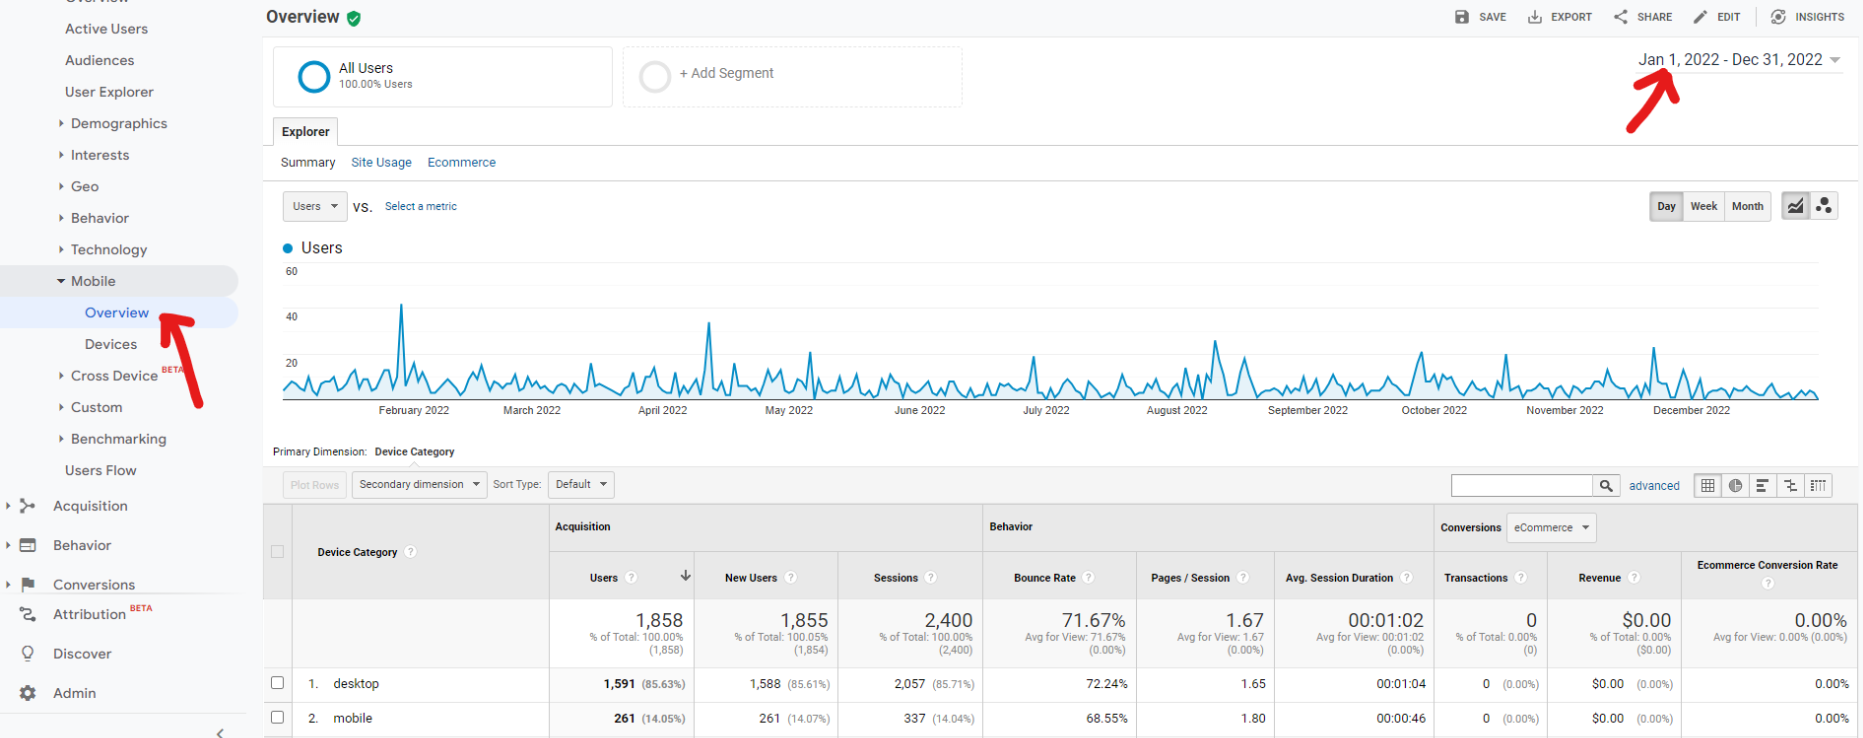
Task: Expand the Geo menu
Action: point(84,186)
